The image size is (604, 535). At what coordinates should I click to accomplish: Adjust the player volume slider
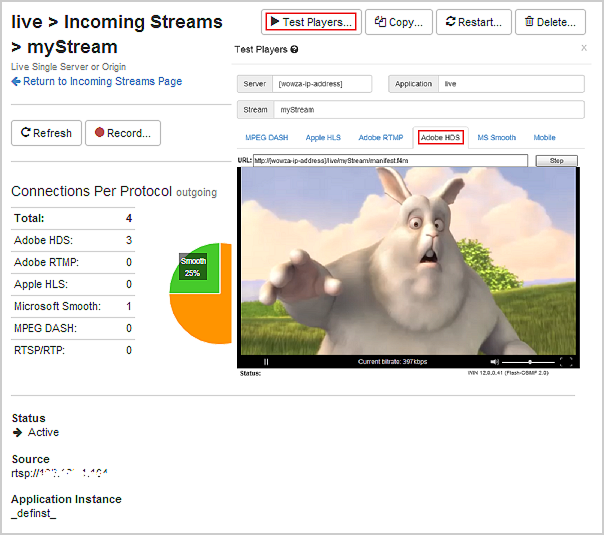pos(528,362)
